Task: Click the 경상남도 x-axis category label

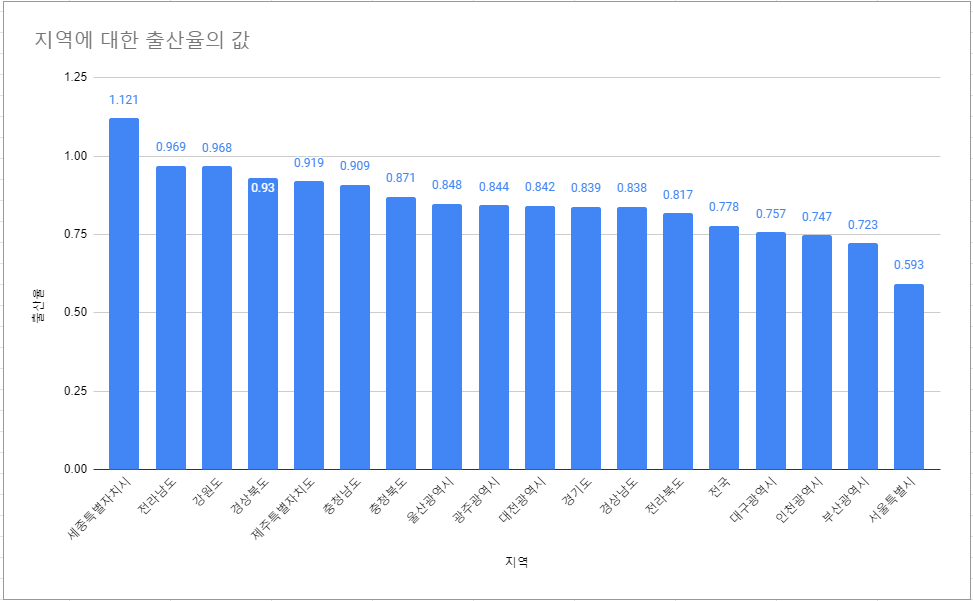Action: click(x=619, y=496)
